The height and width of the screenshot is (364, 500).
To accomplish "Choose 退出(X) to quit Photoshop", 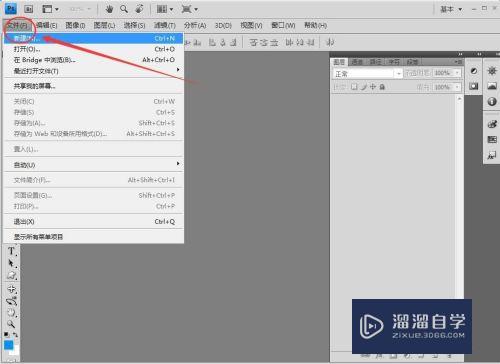I will 94,221.
